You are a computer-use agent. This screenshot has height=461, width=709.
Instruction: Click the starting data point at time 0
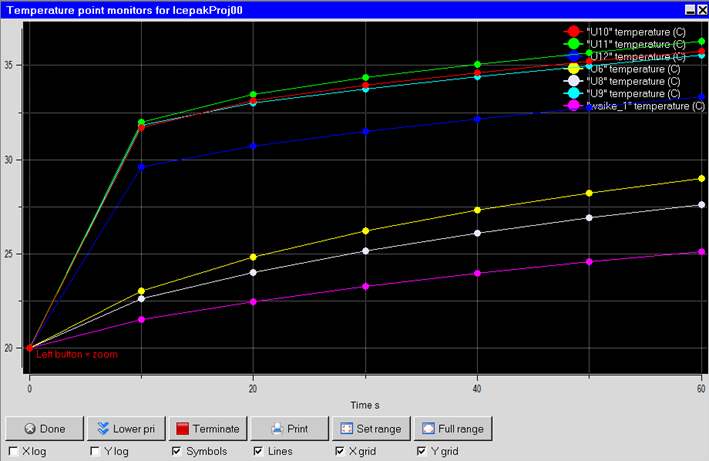30,348
